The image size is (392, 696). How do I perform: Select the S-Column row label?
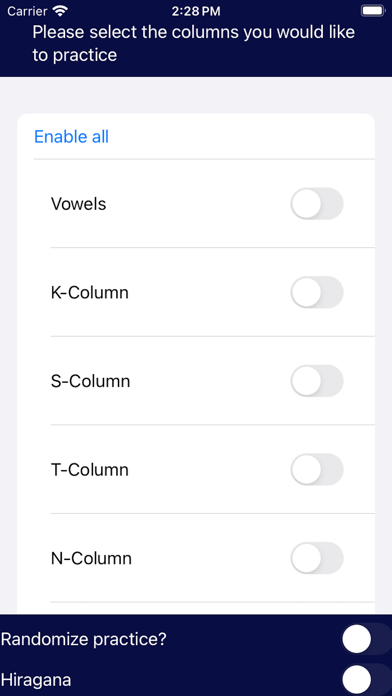tap(91, 381)
